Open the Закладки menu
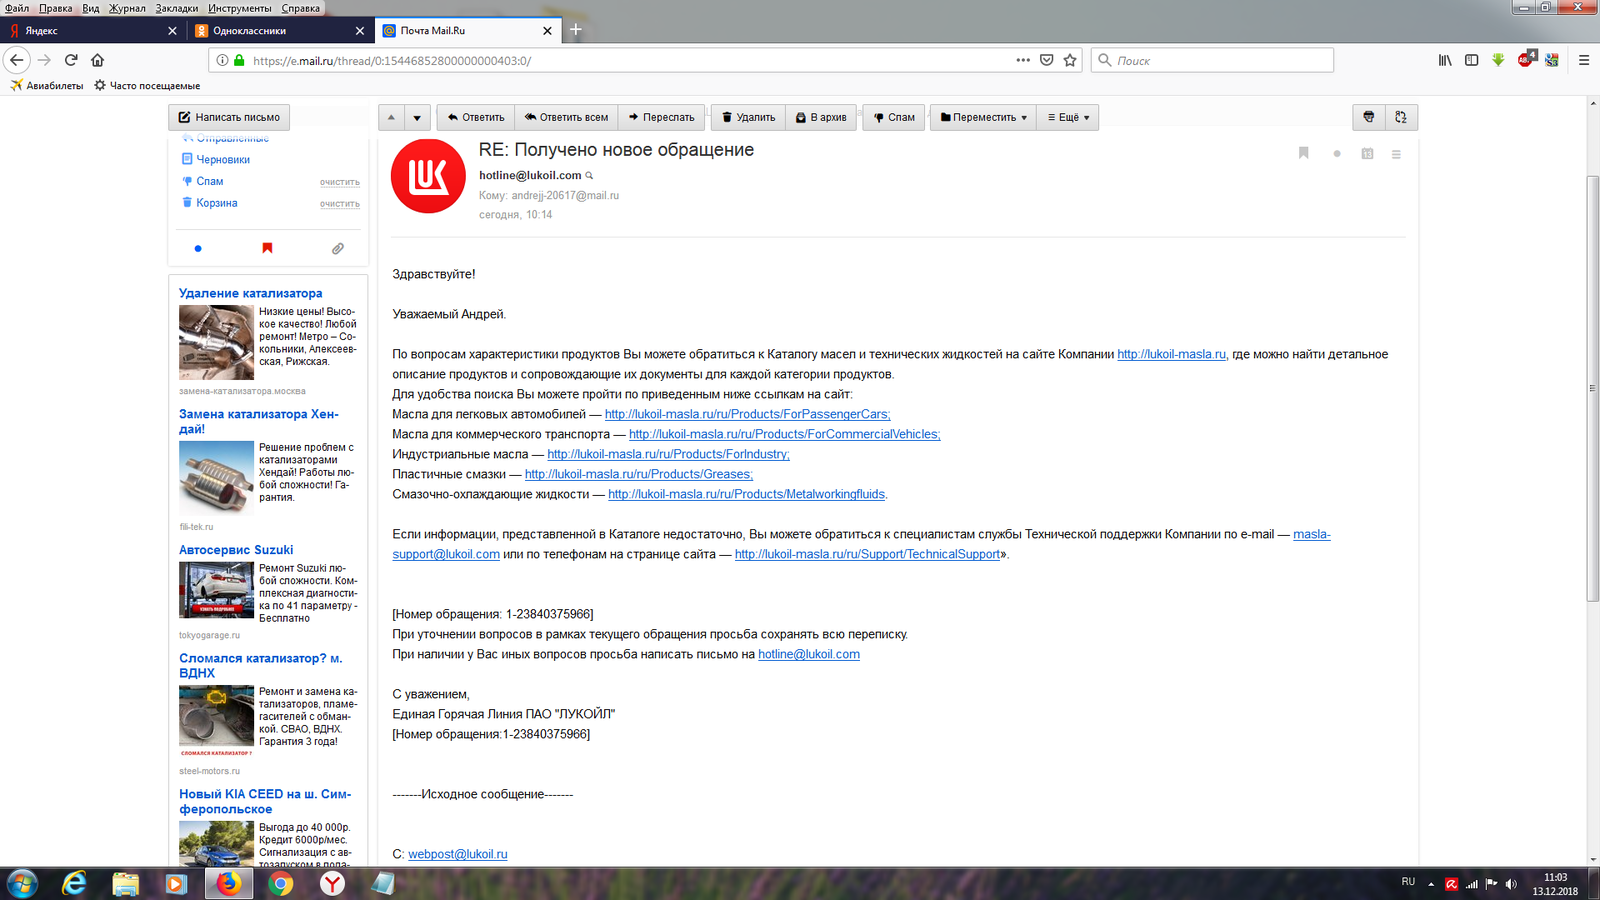The image size is (1600, 900). (x=177, y=8)
